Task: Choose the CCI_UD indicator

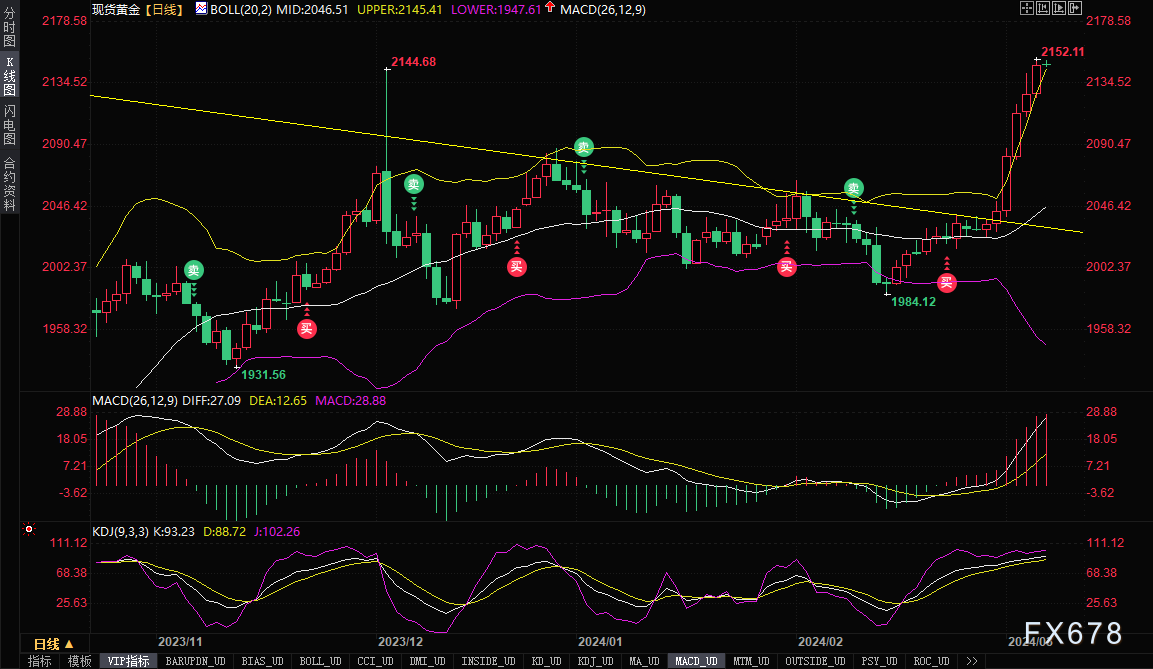Action: tap(375, 661)
